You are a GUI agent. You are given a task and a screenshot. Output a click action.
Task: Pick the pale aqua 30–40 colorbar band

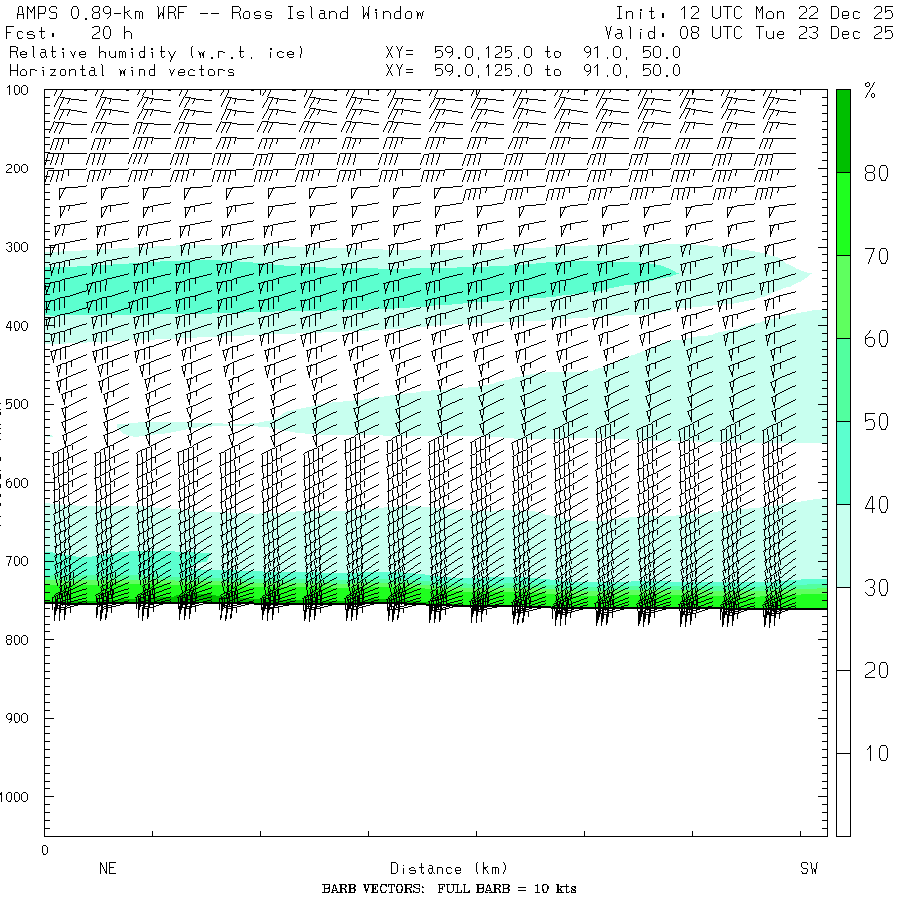pos(843,545)
